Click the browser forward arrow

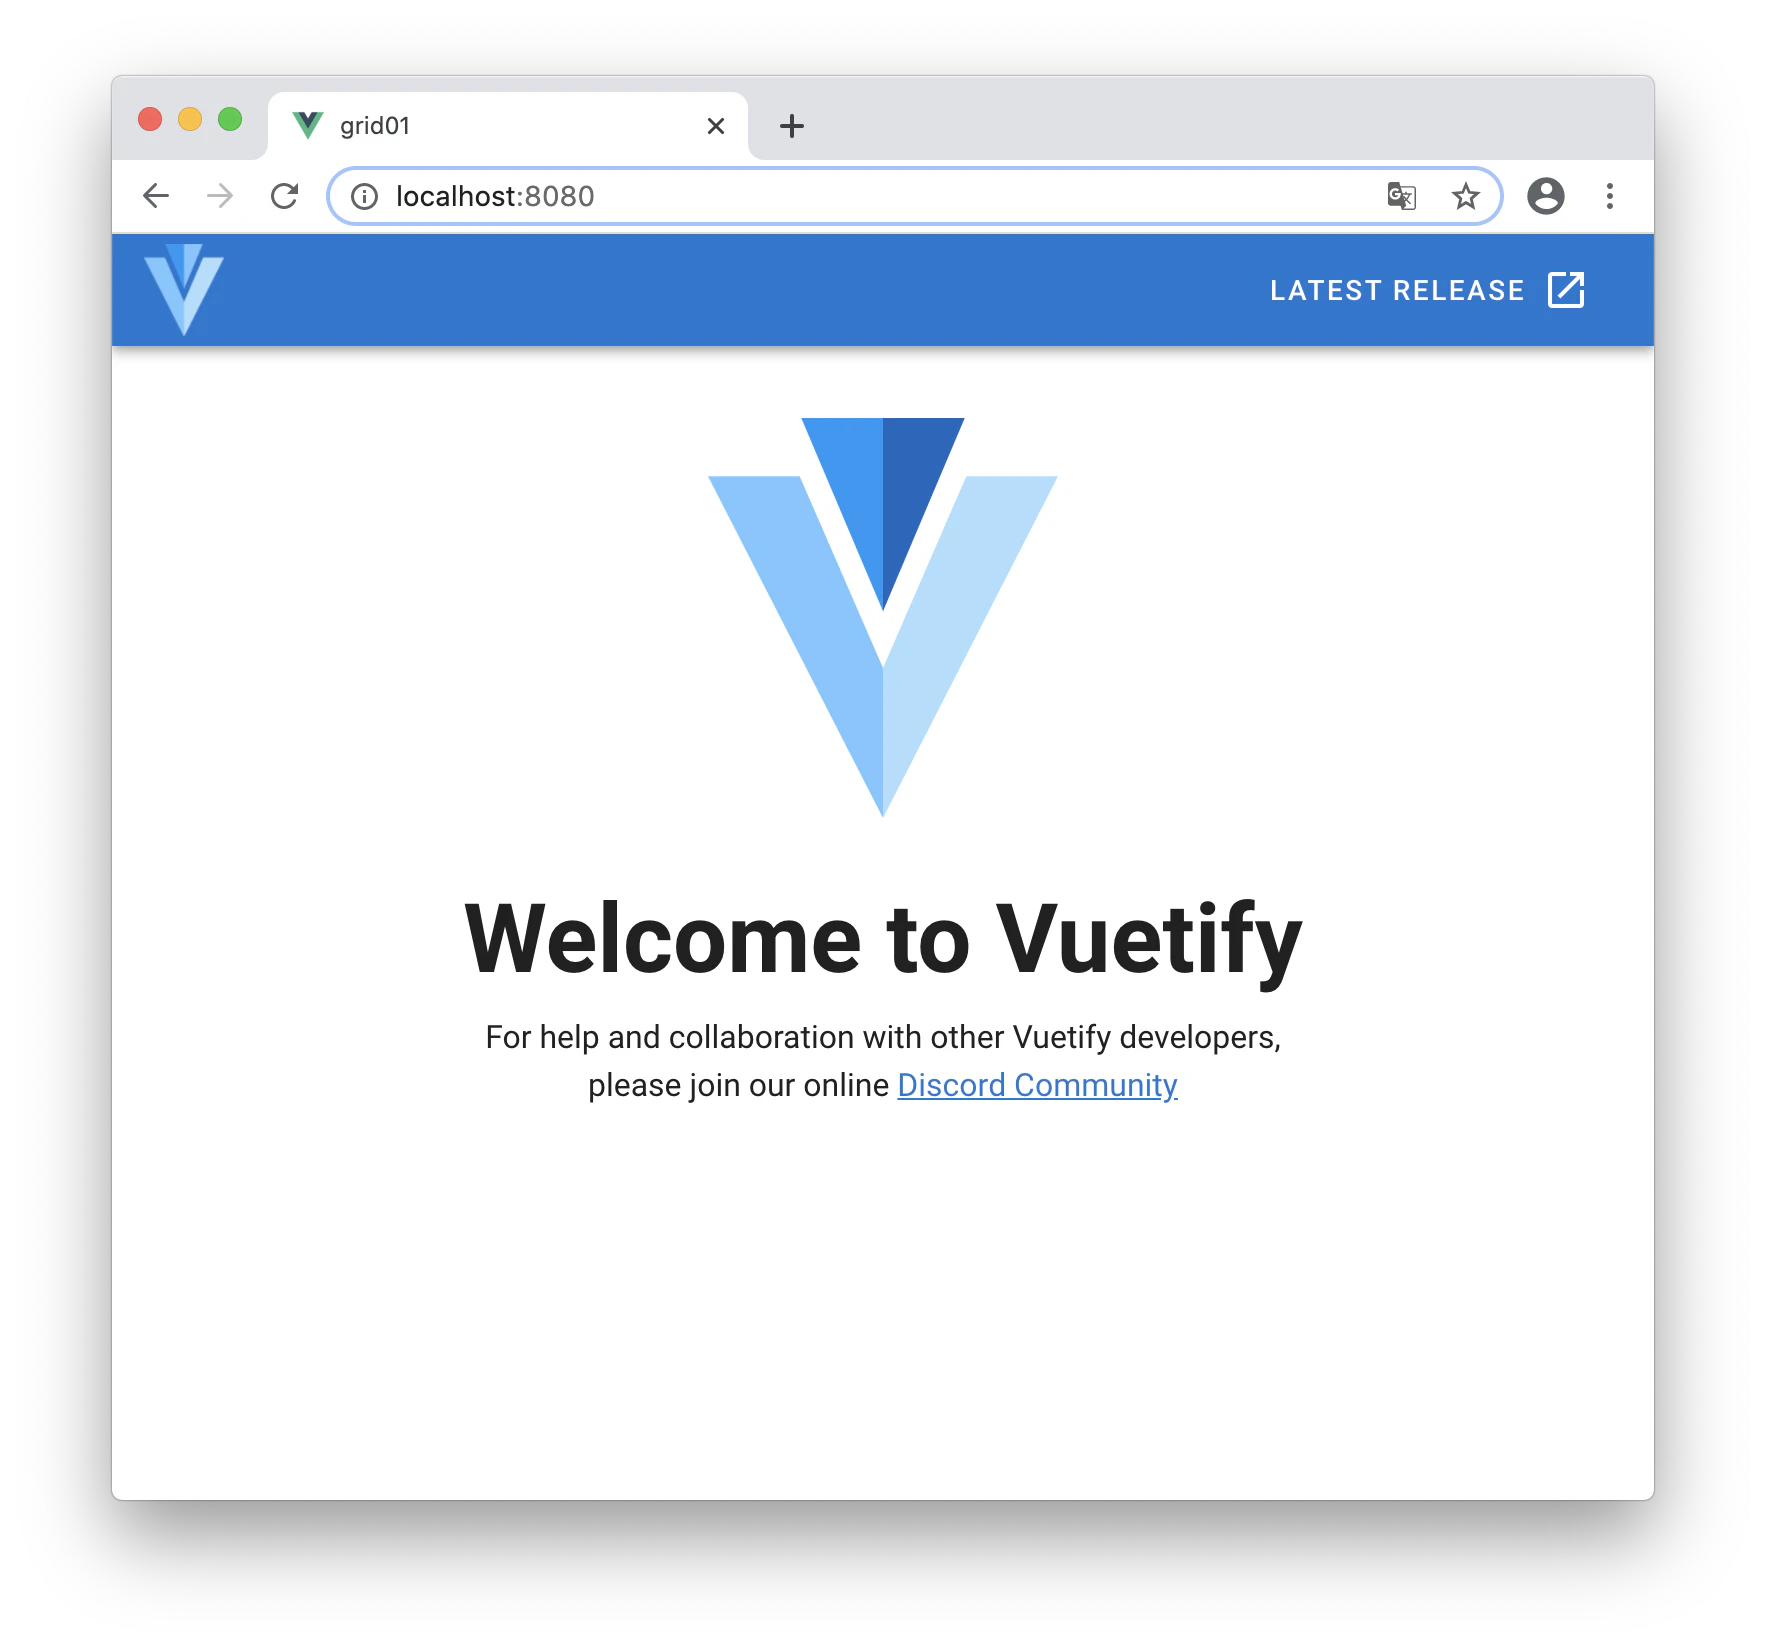(220, 196)
